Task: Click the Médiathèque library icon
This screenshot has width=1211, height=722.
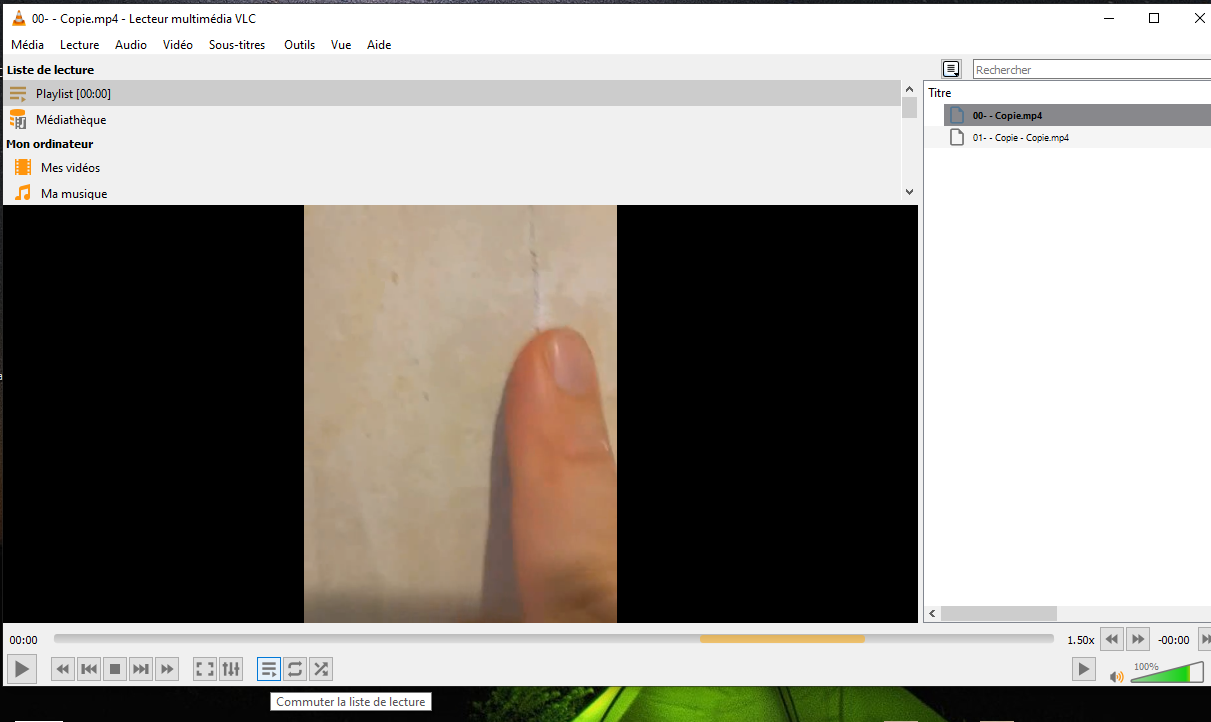Action: coord(18,119)
